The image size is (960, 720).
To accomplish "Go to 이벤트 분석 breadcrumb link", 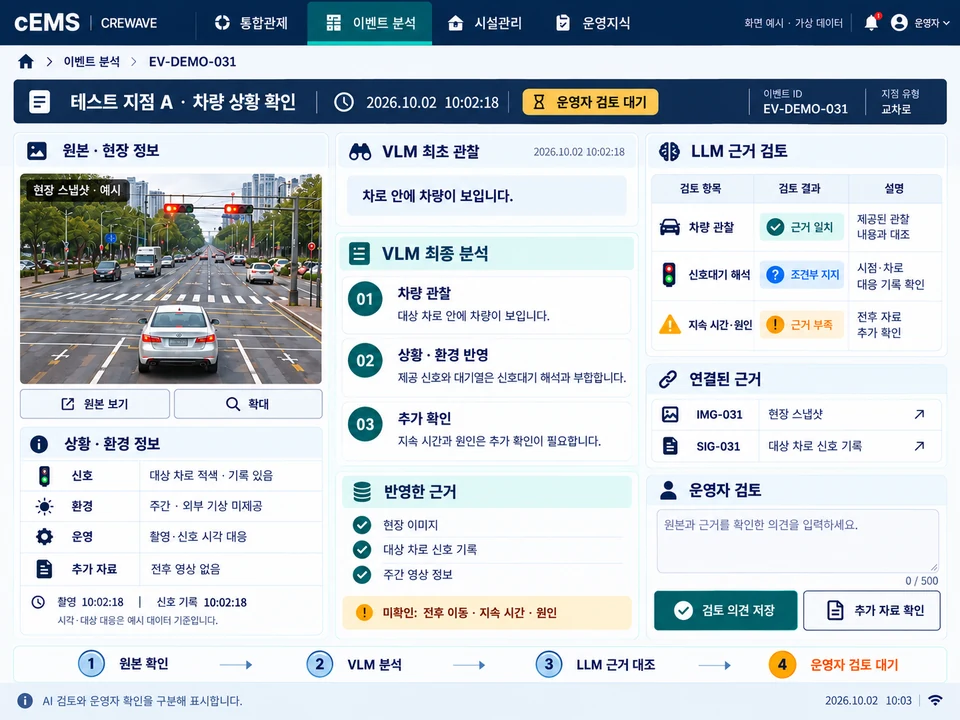I will click(92, 61).
